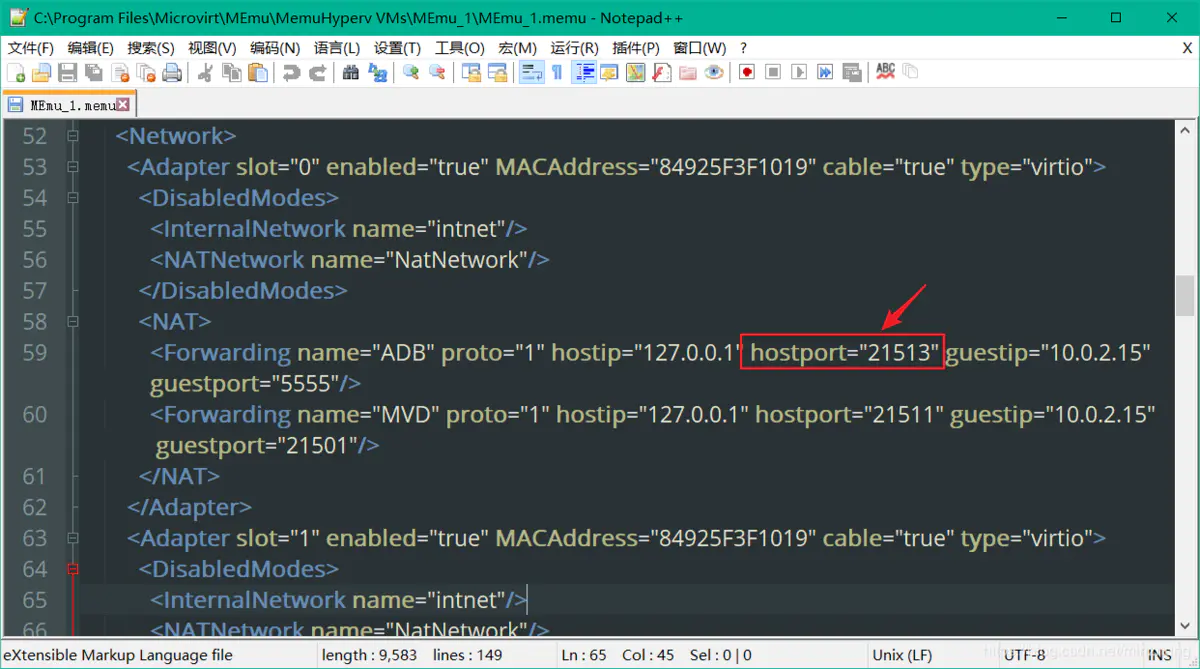Redo the last undone edit
The image size is (1200, 669).
tap(317, 72)
